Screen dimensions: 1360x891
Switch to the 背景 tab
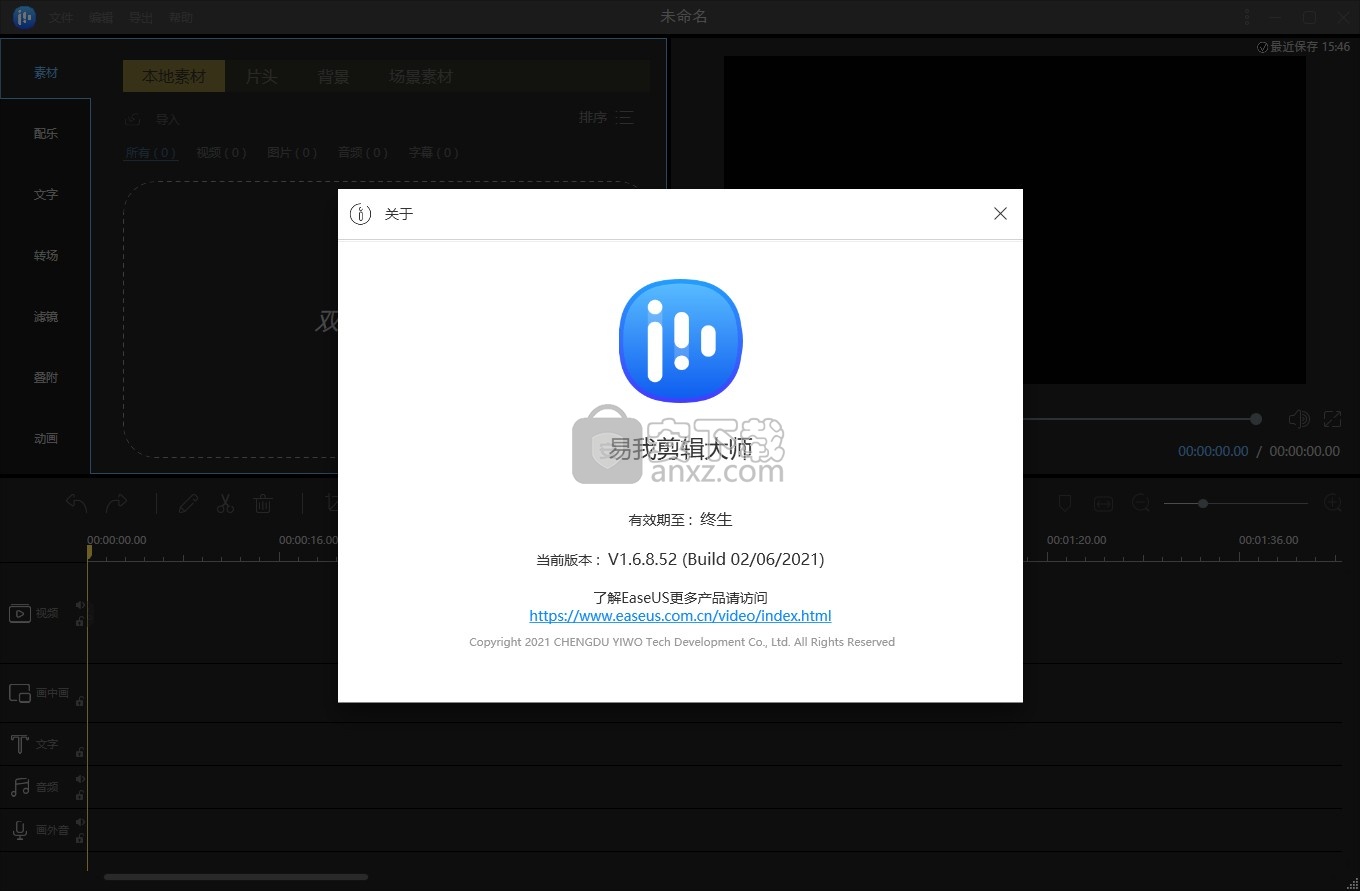click(x=334, y=77)
